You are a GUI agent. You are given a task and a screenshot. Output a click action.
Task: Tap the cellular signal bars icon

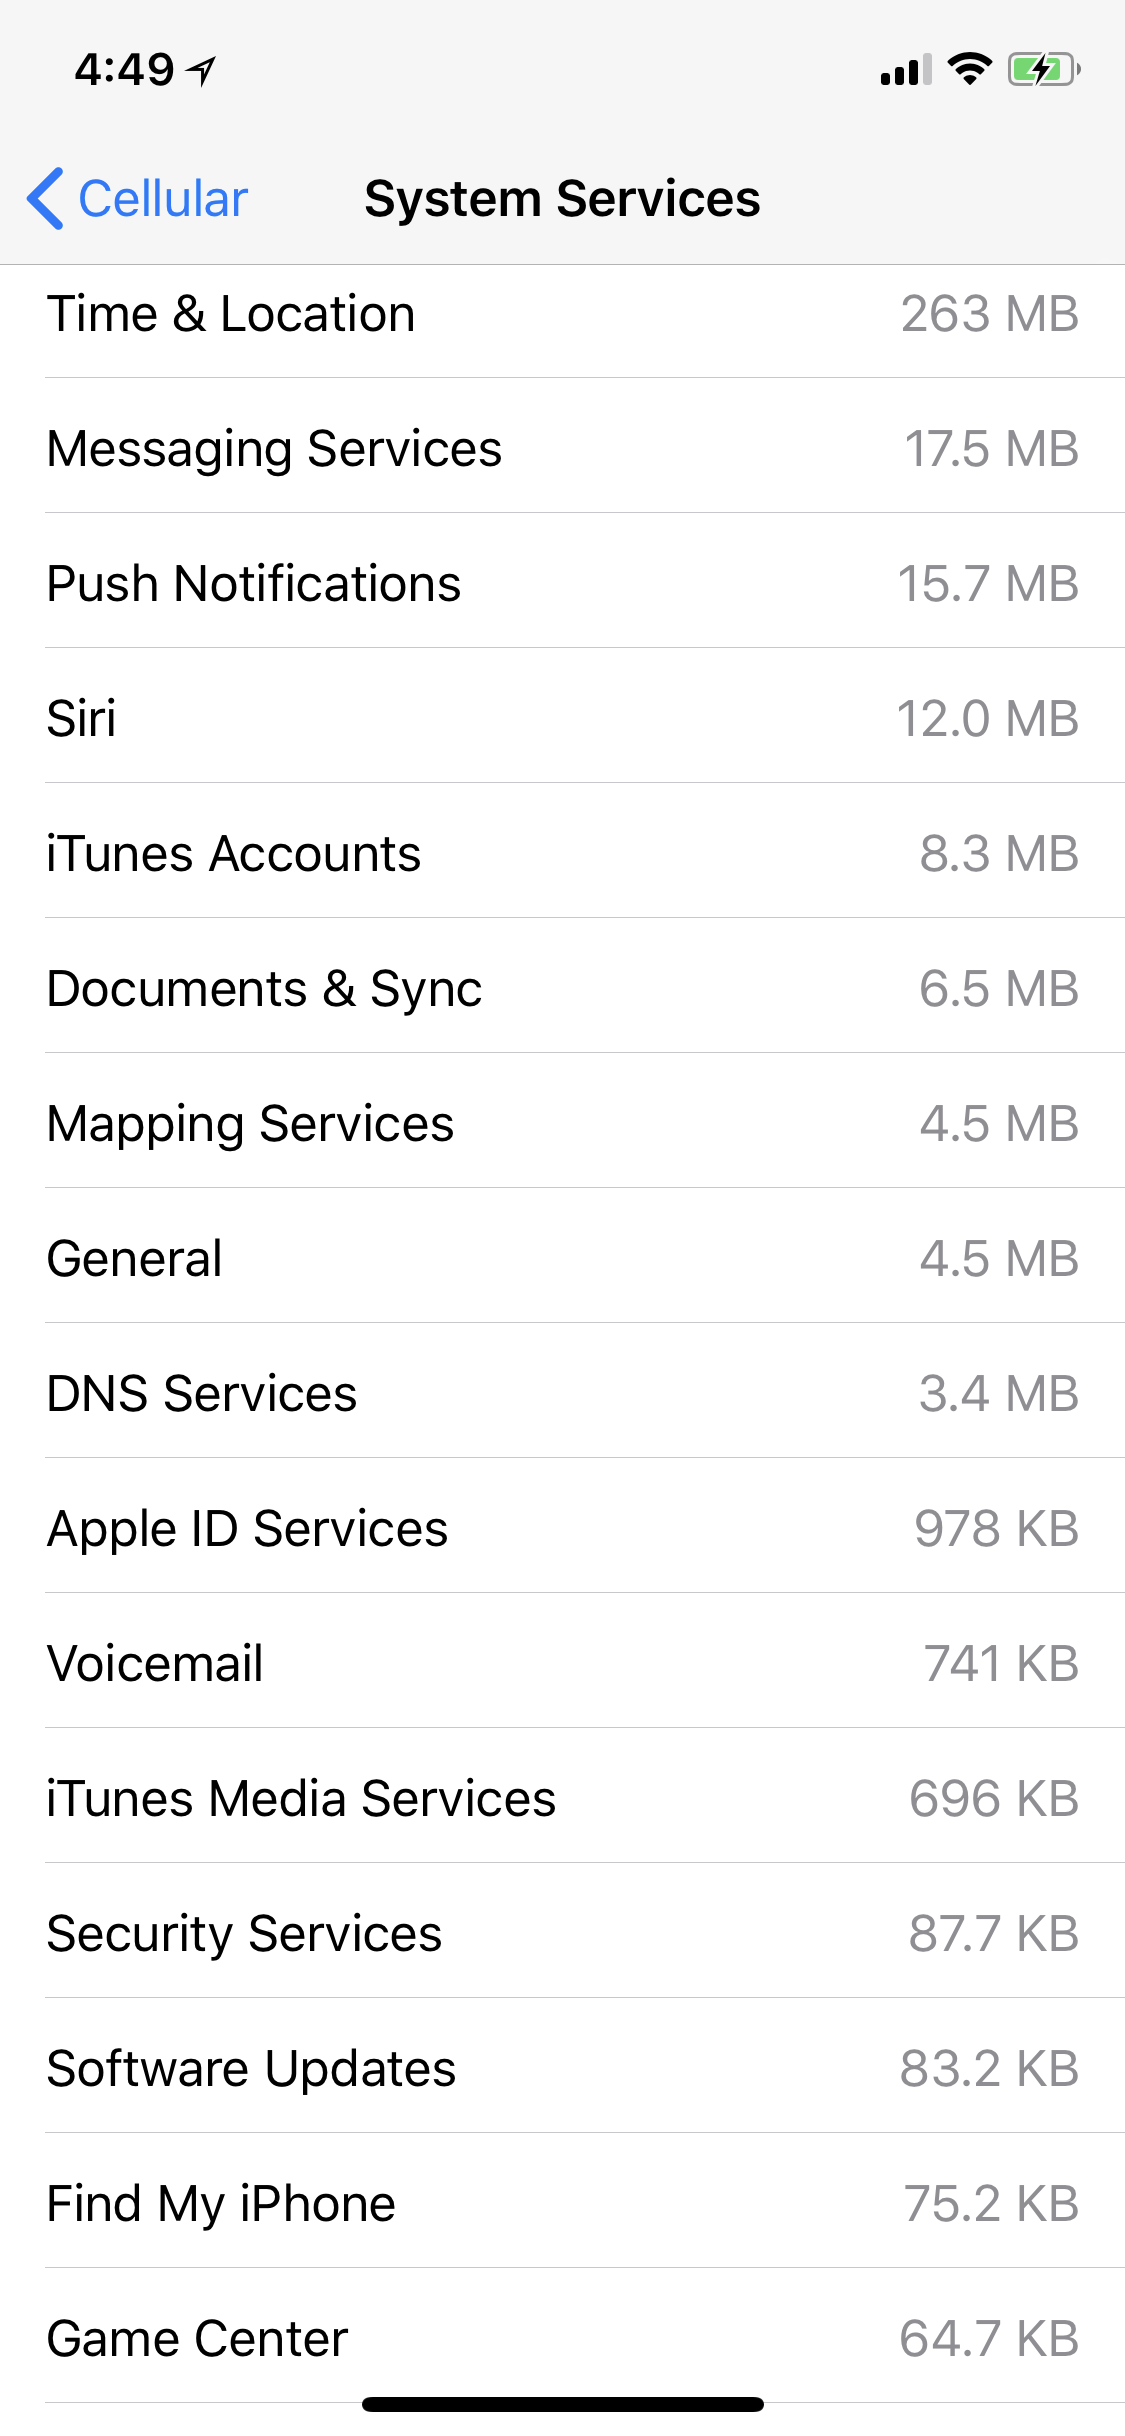click(x=906, y=70)
